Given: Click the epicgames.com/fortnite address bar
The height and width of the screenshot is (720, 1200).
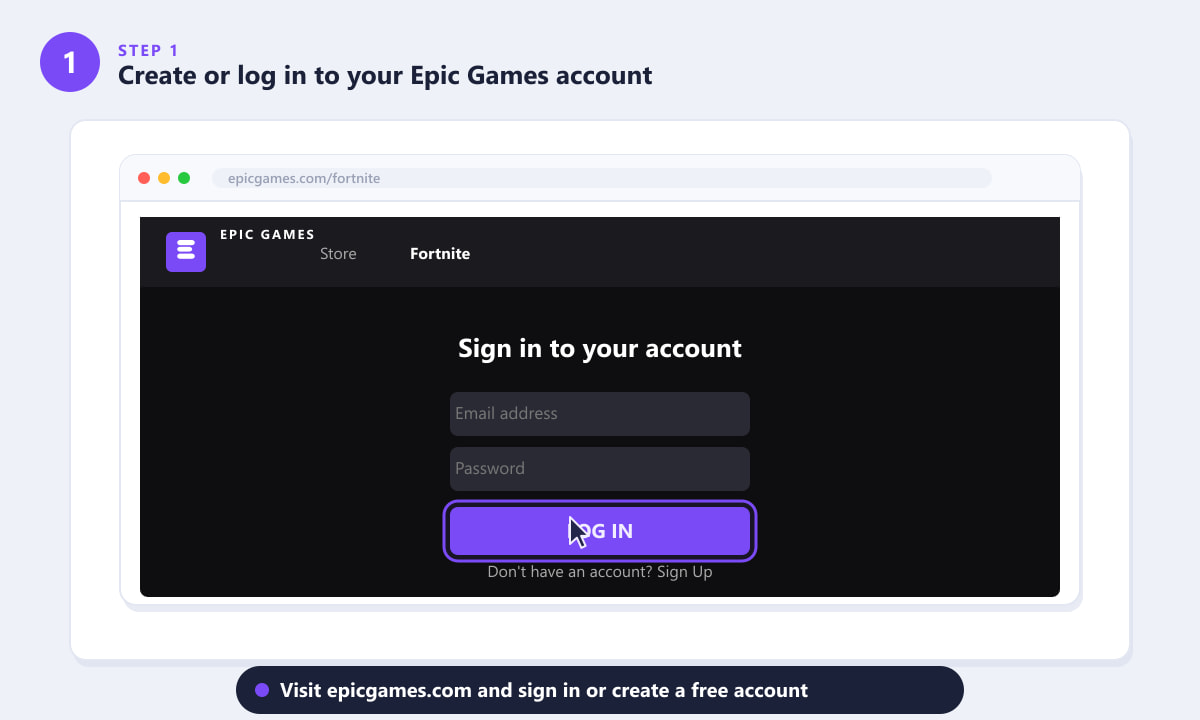Looking at the screenshot, I should [602, 178].
